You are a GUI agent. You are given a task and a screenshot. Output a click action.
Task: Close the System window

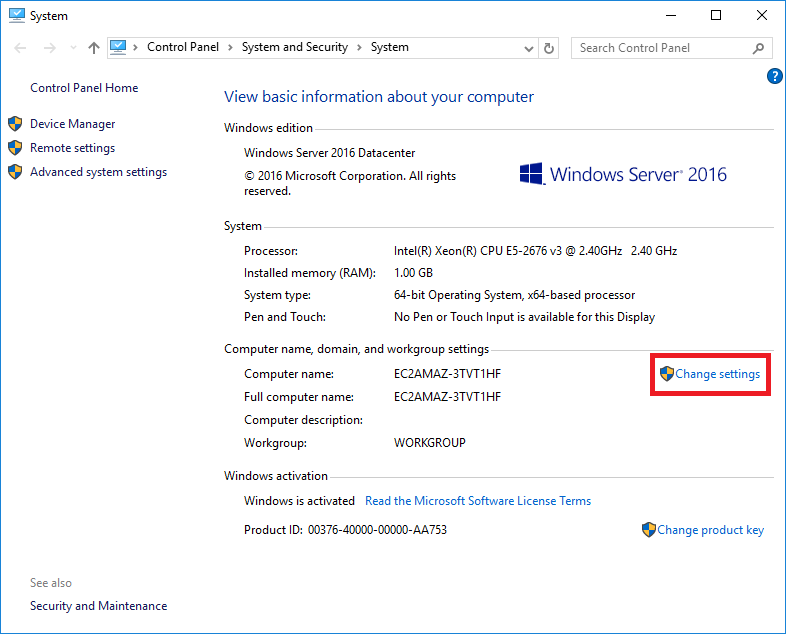click(x=762, y=16)
